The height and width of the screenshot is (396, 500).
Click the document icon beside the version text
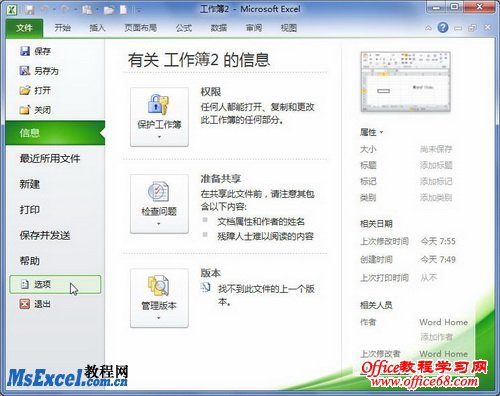(206, 287)
